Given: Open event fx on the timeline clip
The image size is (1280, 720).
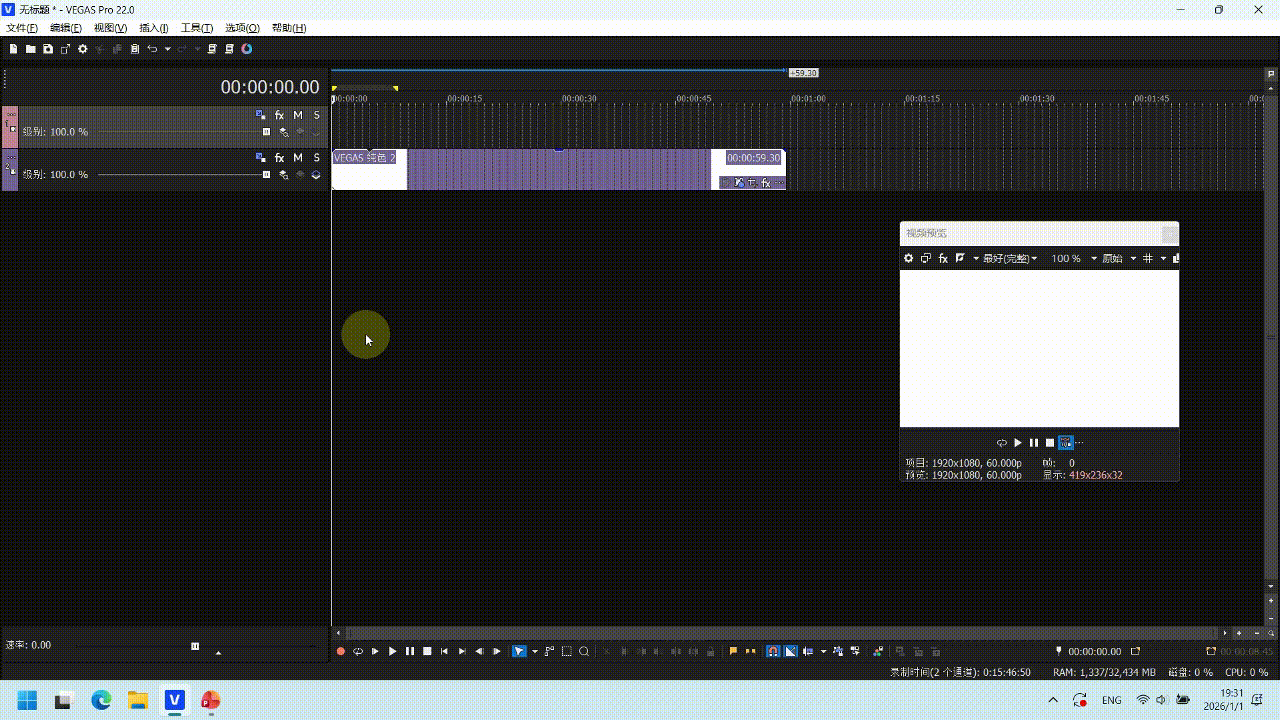Looking at the screenshot, I should point(766,183).
